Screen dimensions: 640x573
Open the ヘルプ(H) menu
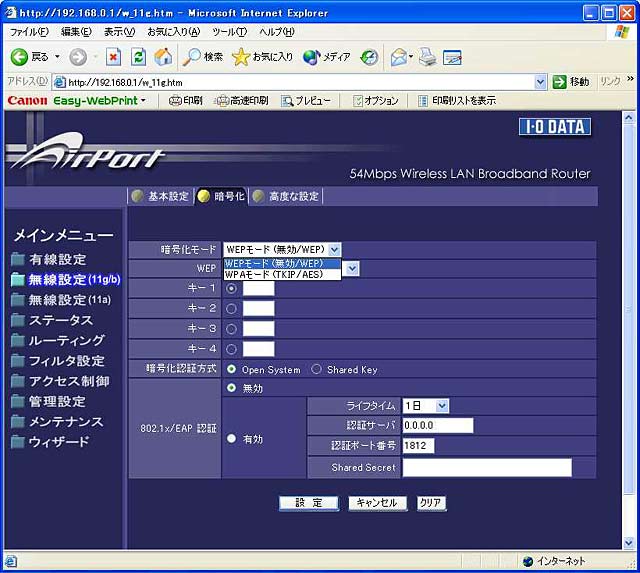pos(277,32)
